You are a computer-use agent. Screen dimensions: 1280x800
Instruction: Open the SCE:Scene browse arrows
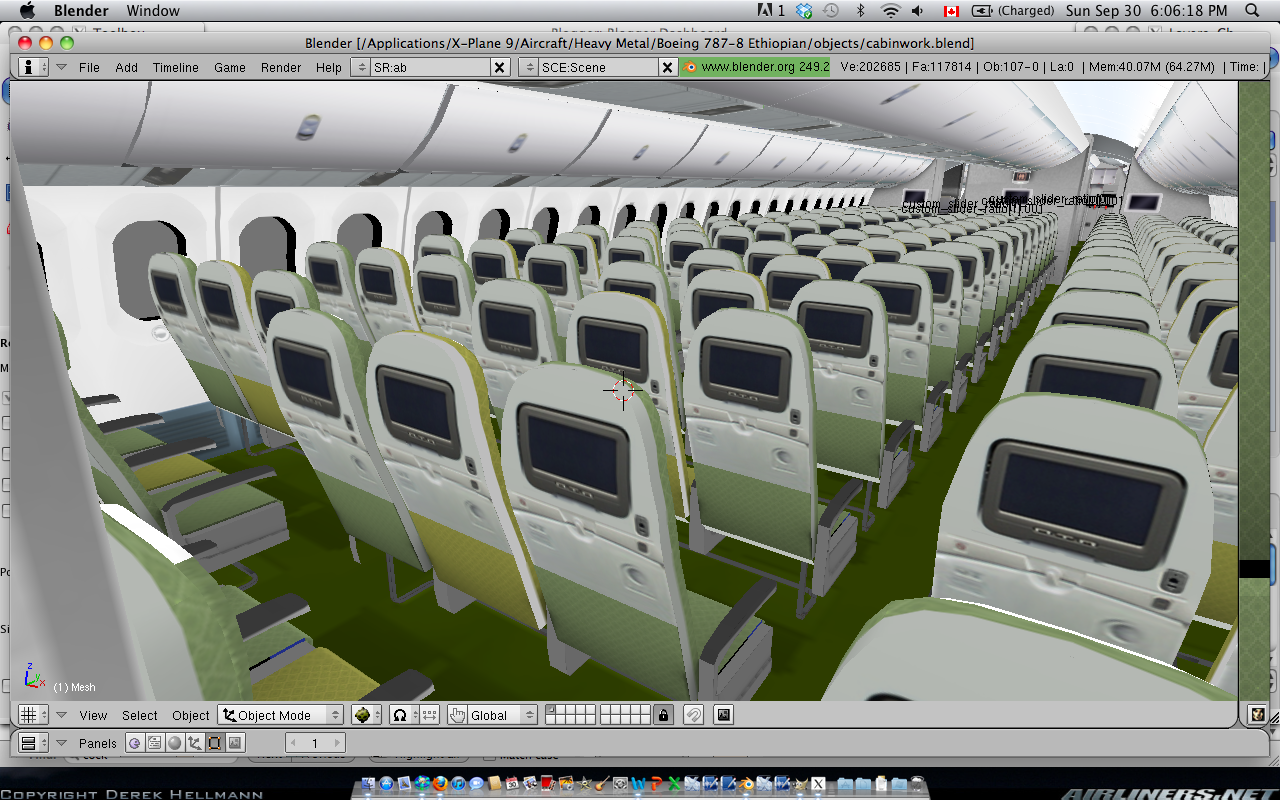tap(529, 67)
